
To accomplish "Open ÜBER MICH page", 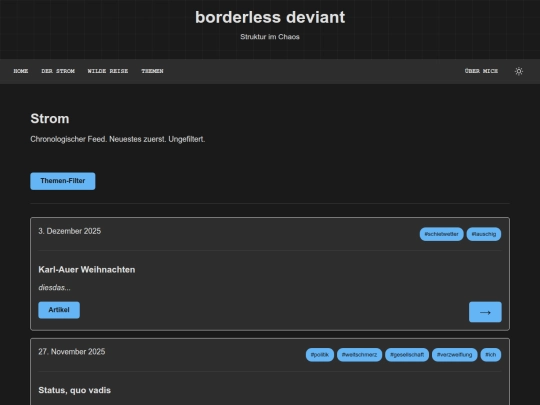I will tap(481, 71).
